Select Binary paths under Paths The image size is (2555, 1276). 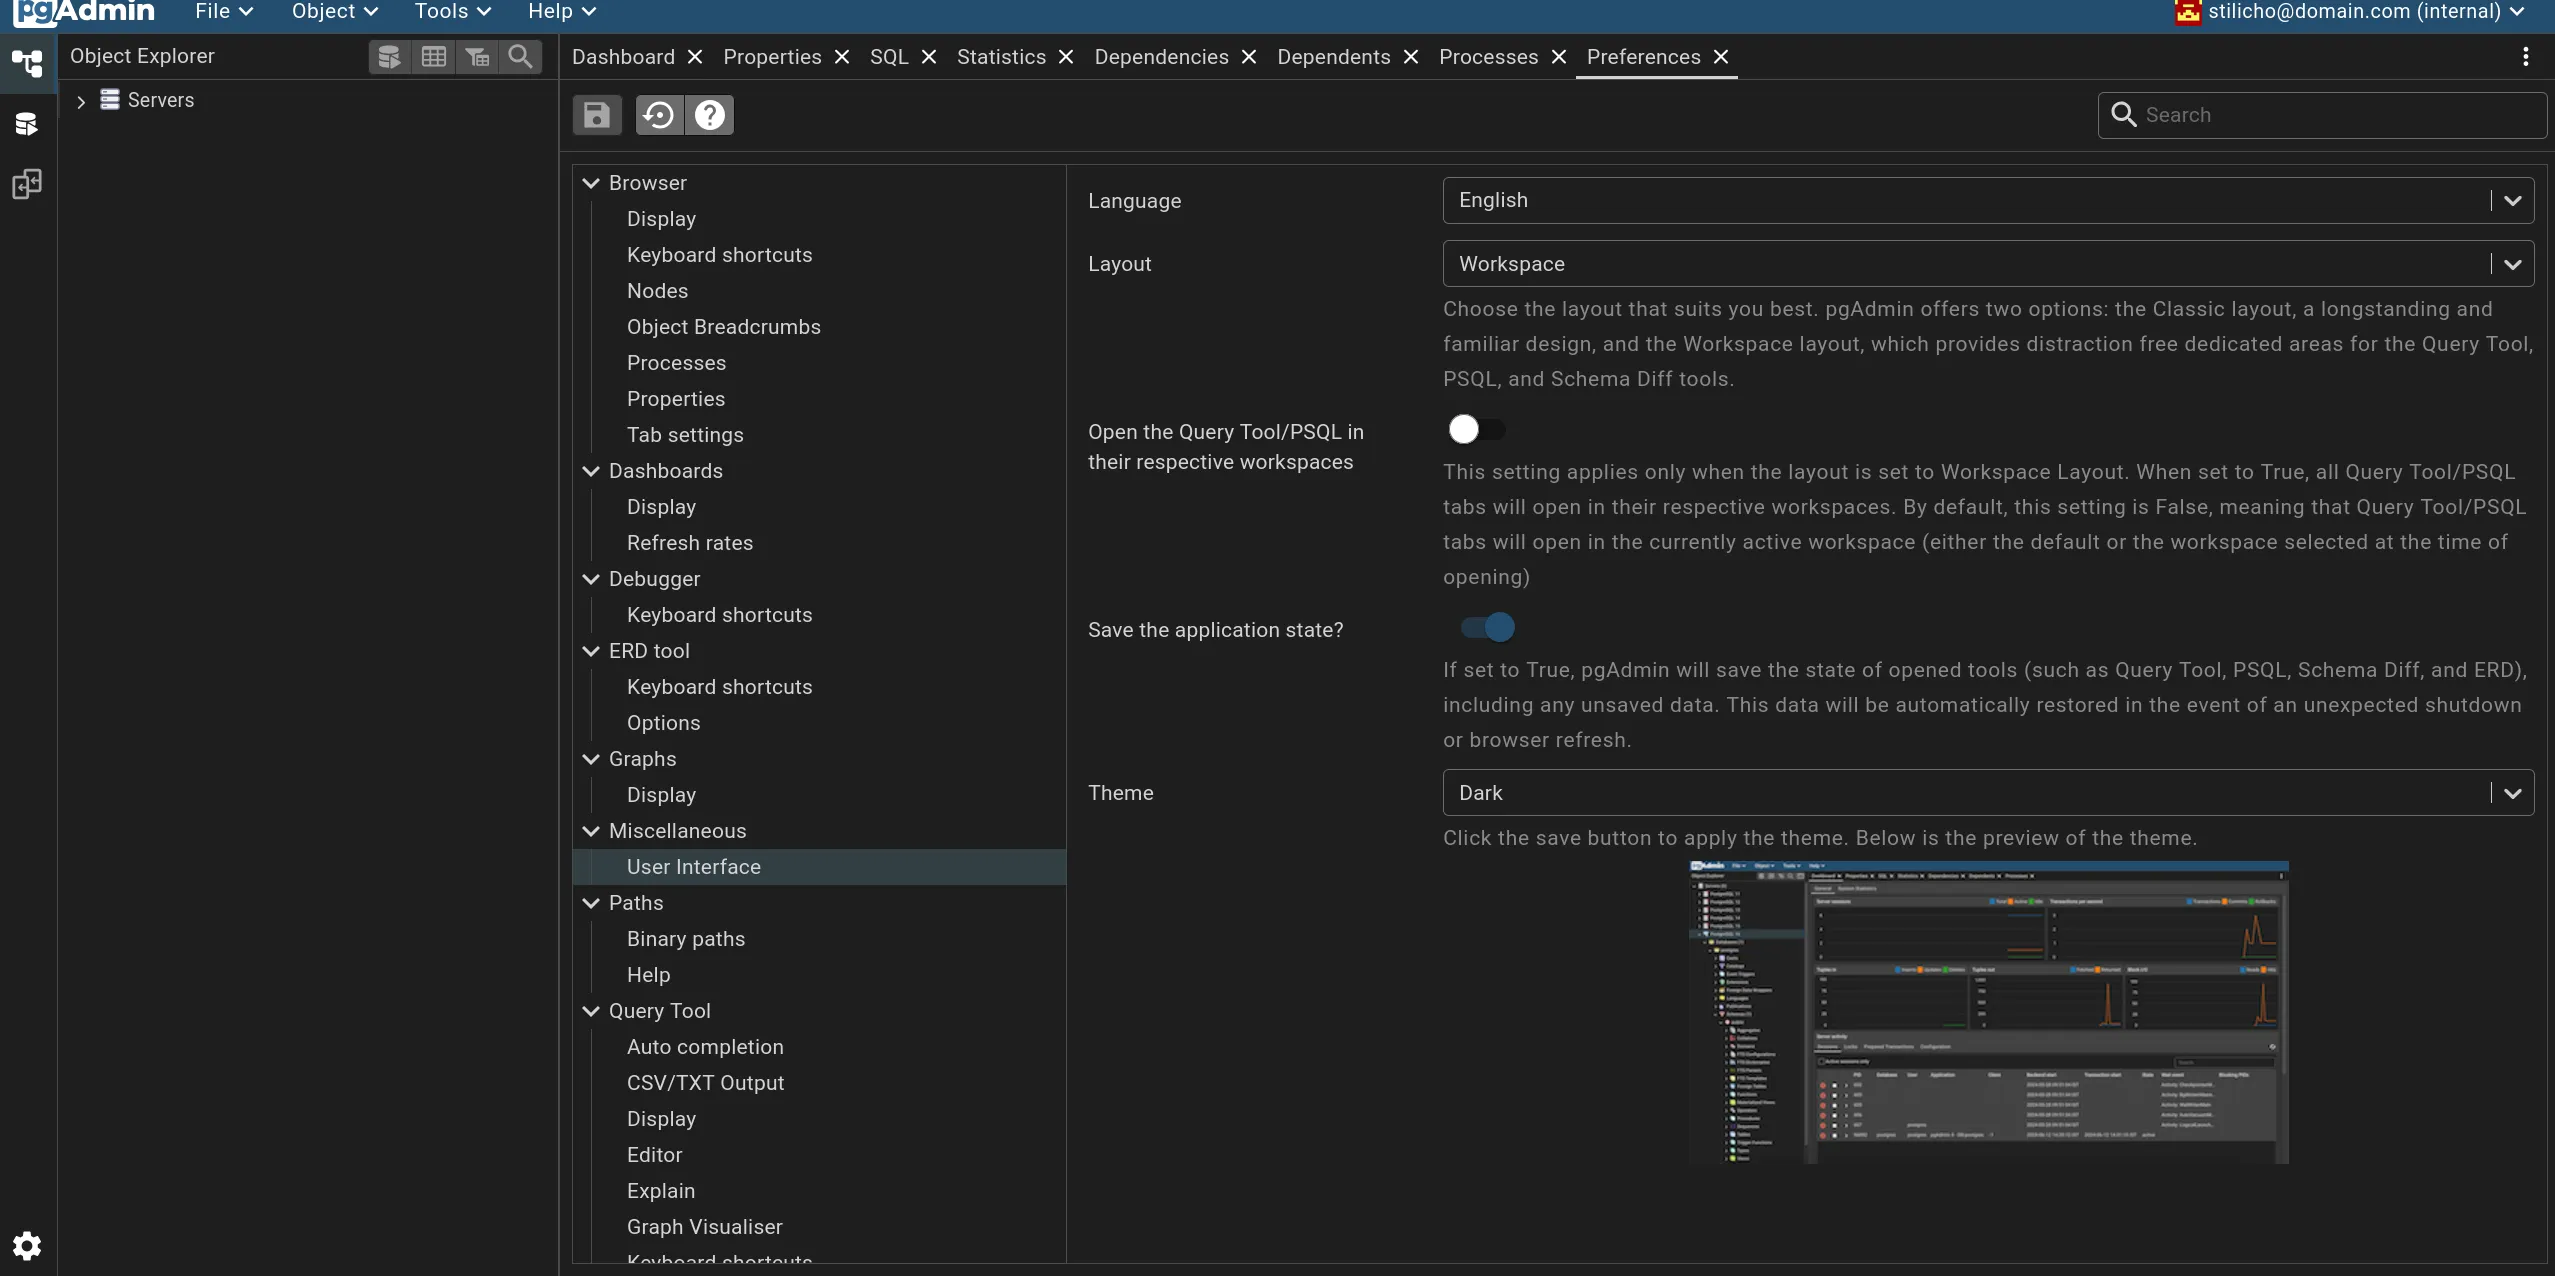coord(686,939)
